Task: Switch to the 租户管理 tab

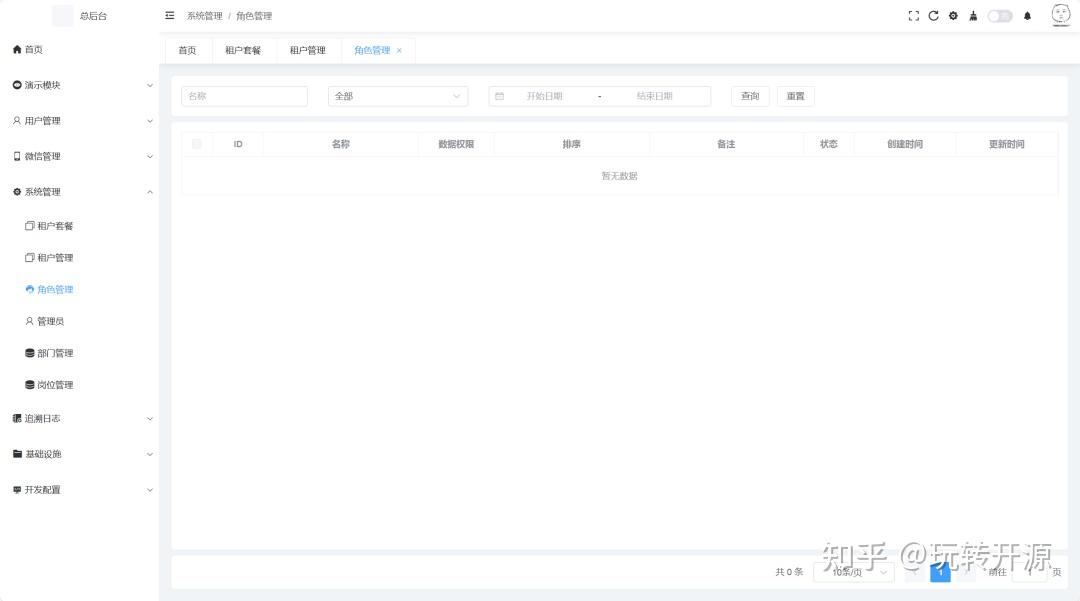Action: click(306, 50)
